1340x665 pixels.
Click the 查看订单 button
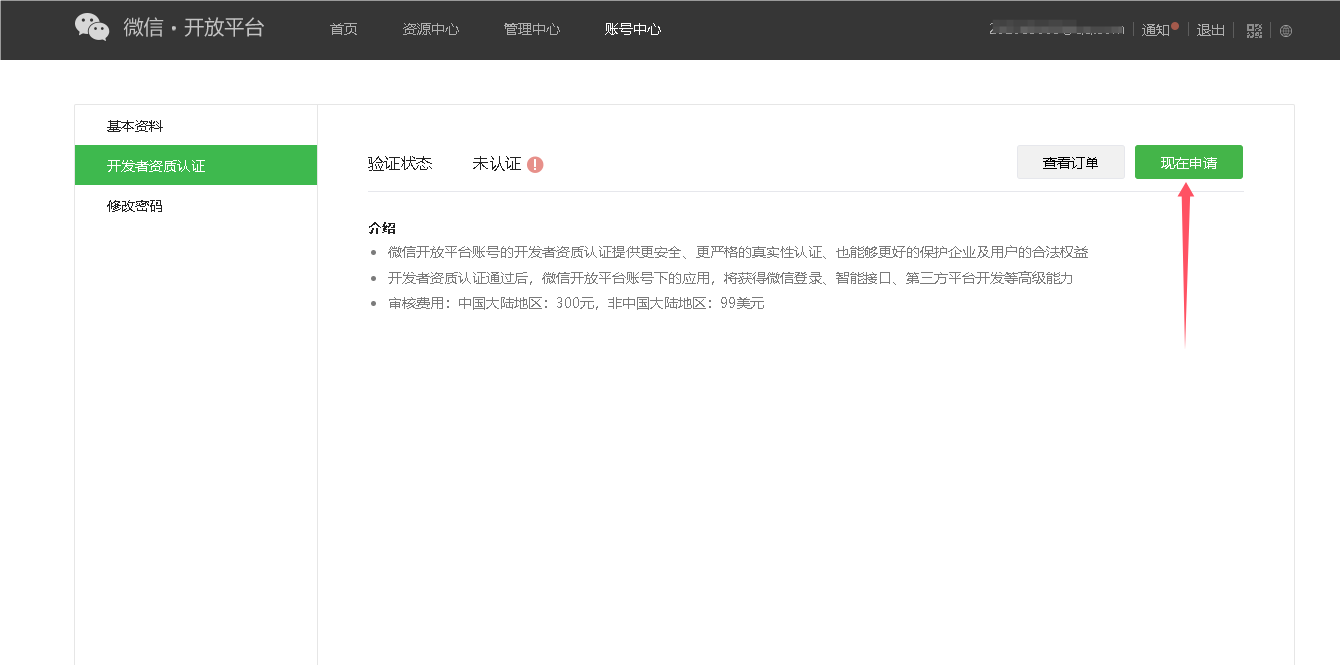pos(1071,162)
